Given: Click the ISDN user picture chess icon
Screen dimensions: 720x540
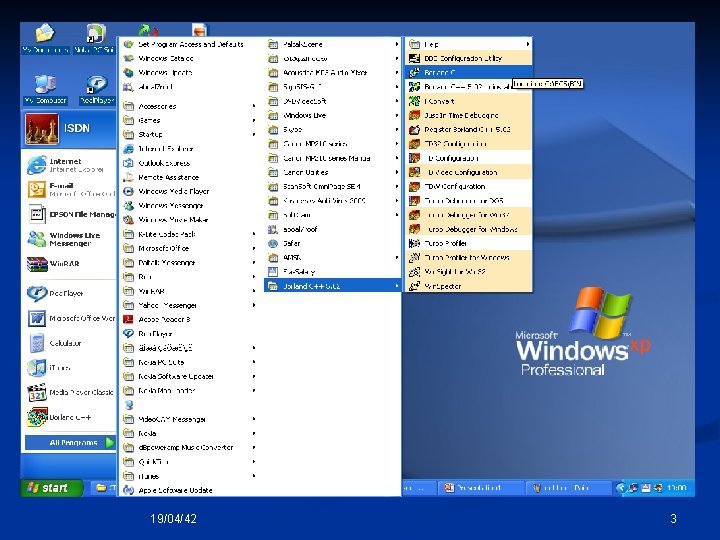Looking at the screenshot, I should [42, 129].
